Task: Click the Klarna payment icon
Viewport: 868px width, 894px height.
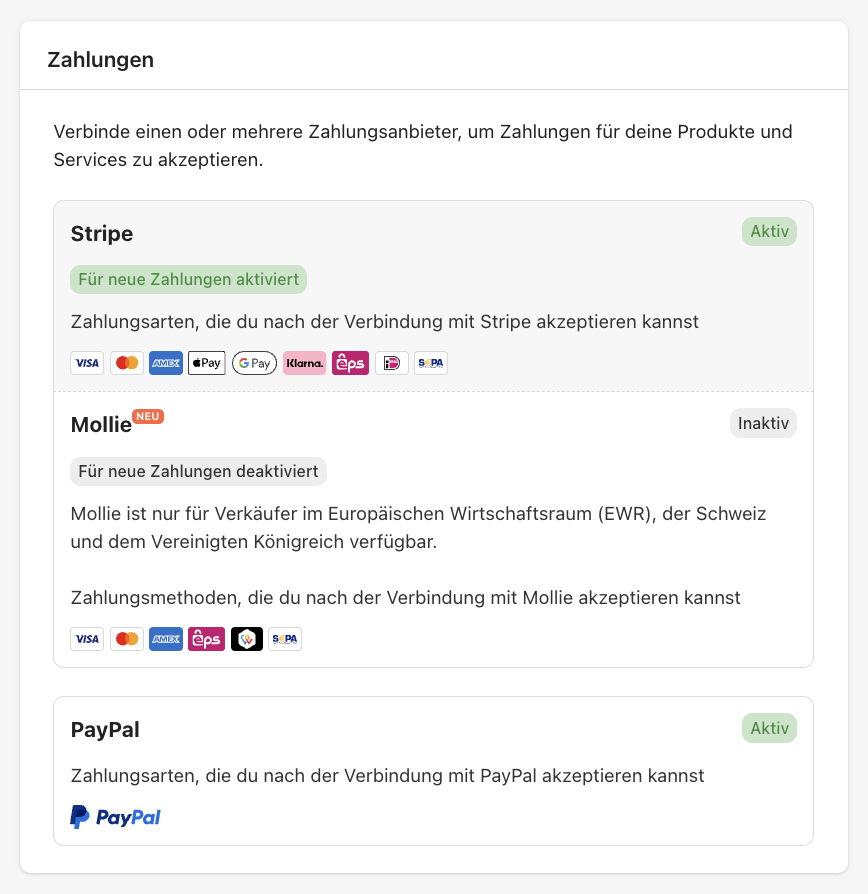Action: [x=304, y=362]
